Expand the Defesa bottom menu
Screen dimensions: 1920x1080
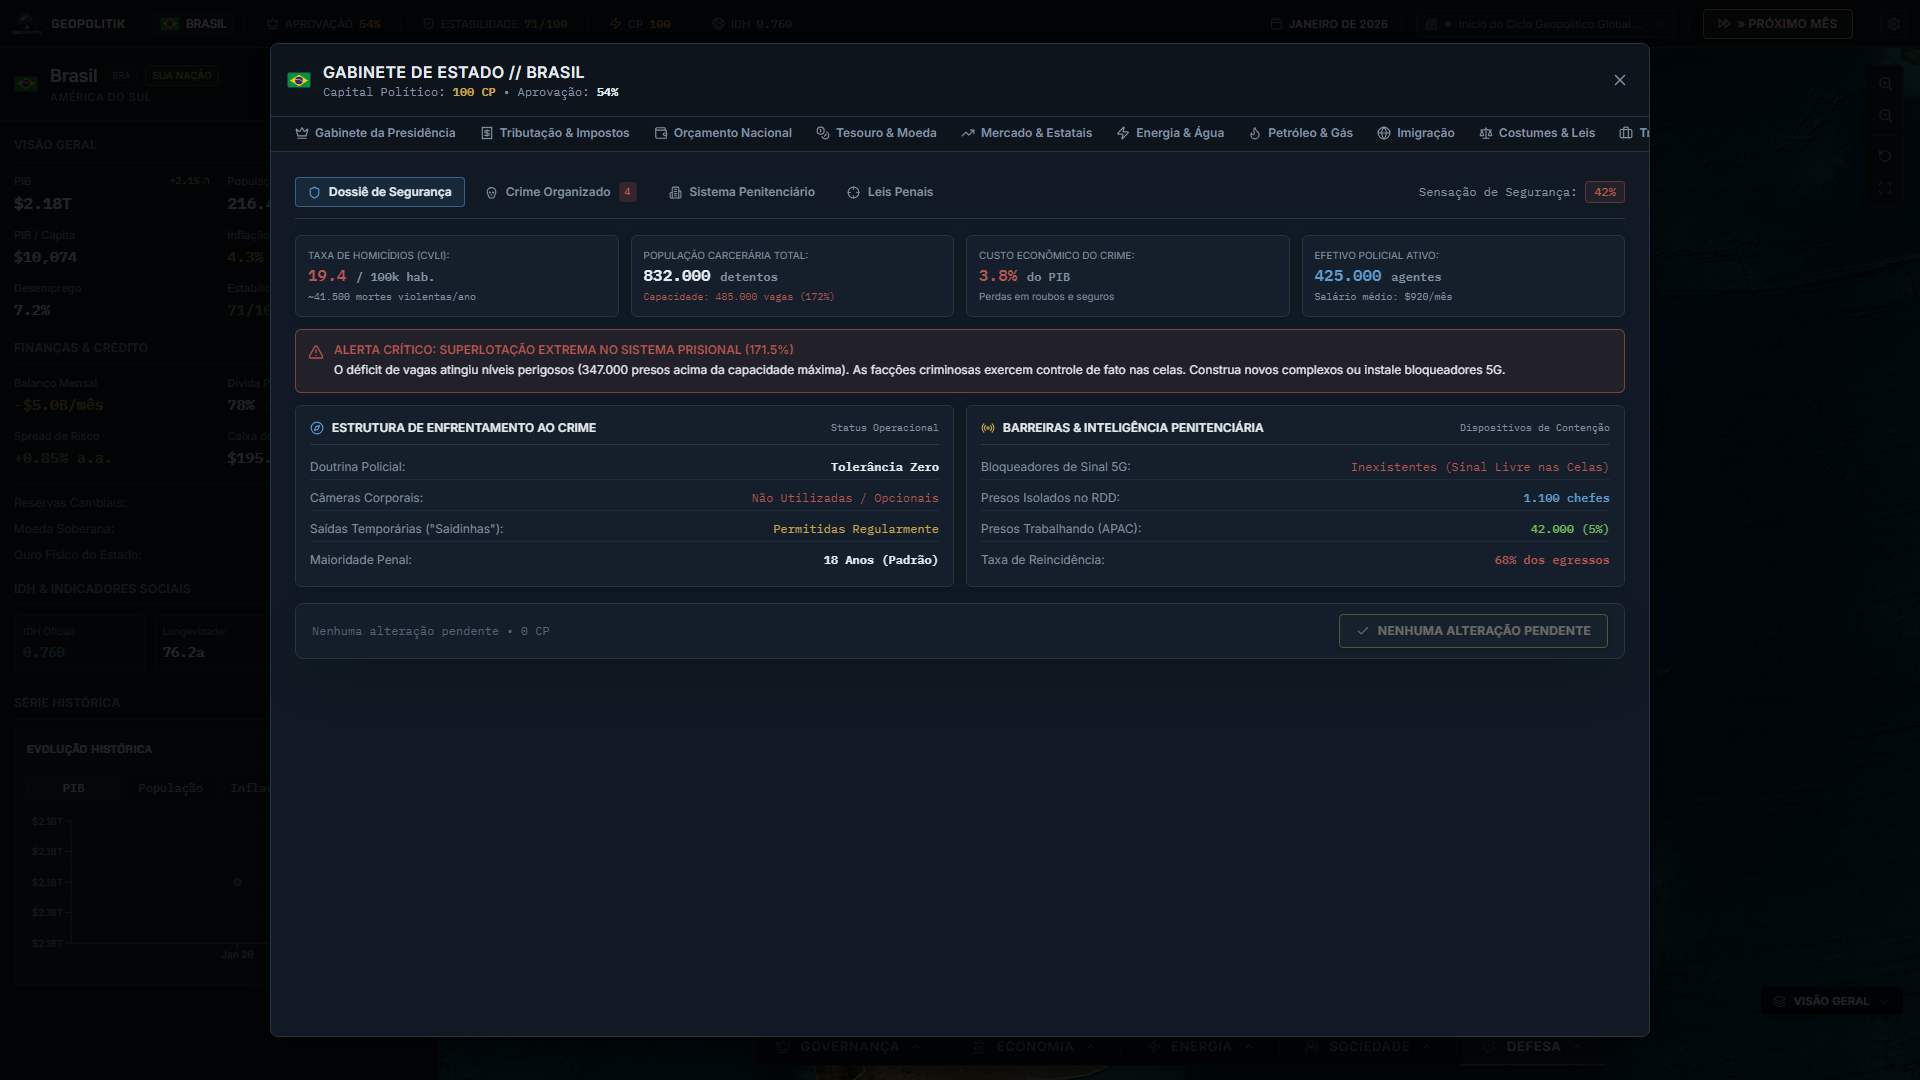(x=1532, y=1047)
